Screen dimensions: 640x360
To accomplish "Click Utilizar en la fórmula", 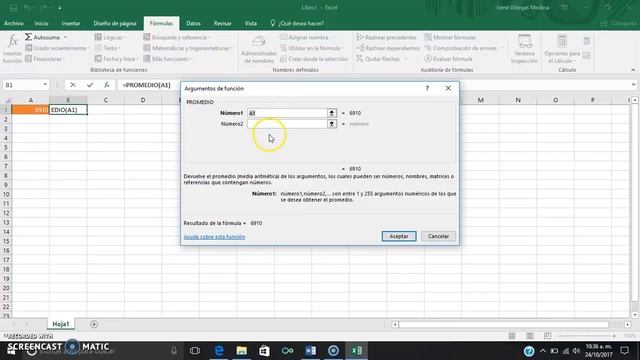I will point(312,48).
